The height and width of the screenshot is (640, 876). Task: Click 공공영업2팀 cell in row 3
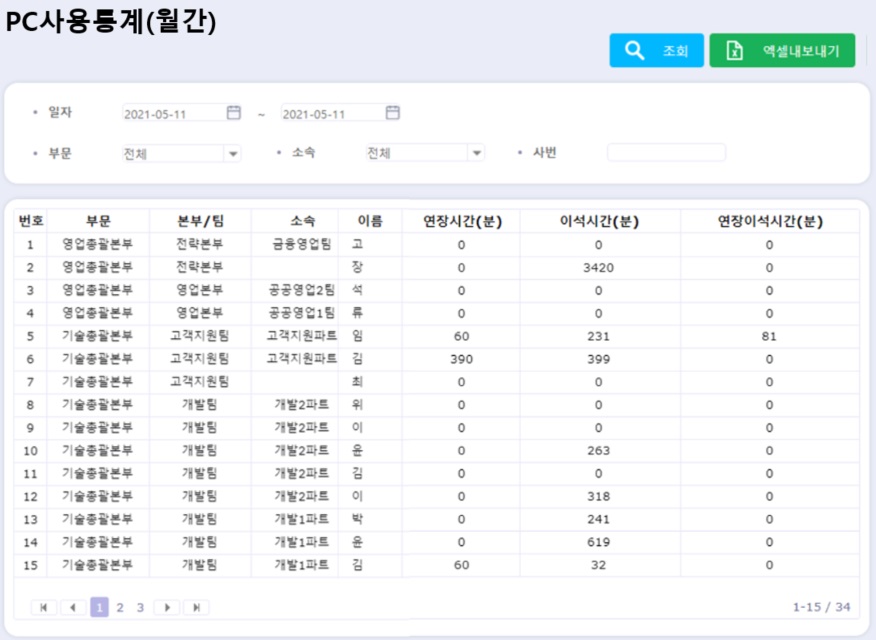click(302, 290)
